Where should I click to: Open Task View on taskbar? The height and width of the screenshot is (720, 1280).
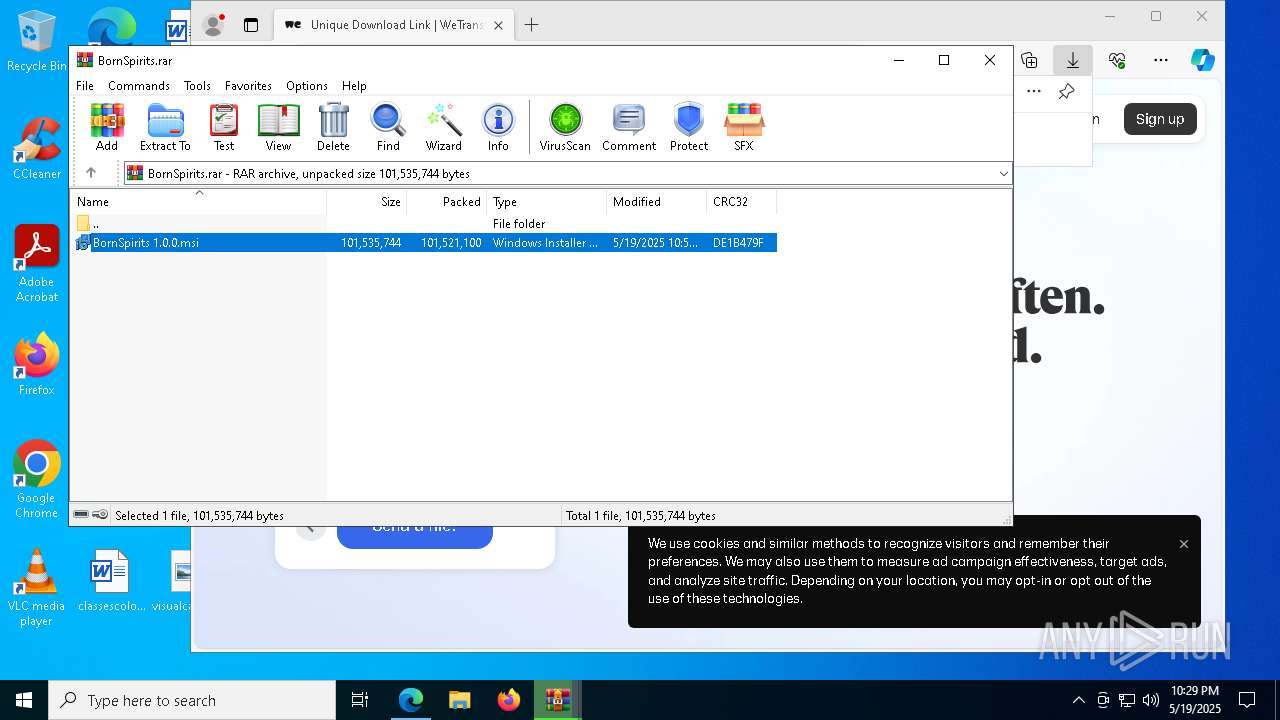pyautogui.click(x=360, y=700)
